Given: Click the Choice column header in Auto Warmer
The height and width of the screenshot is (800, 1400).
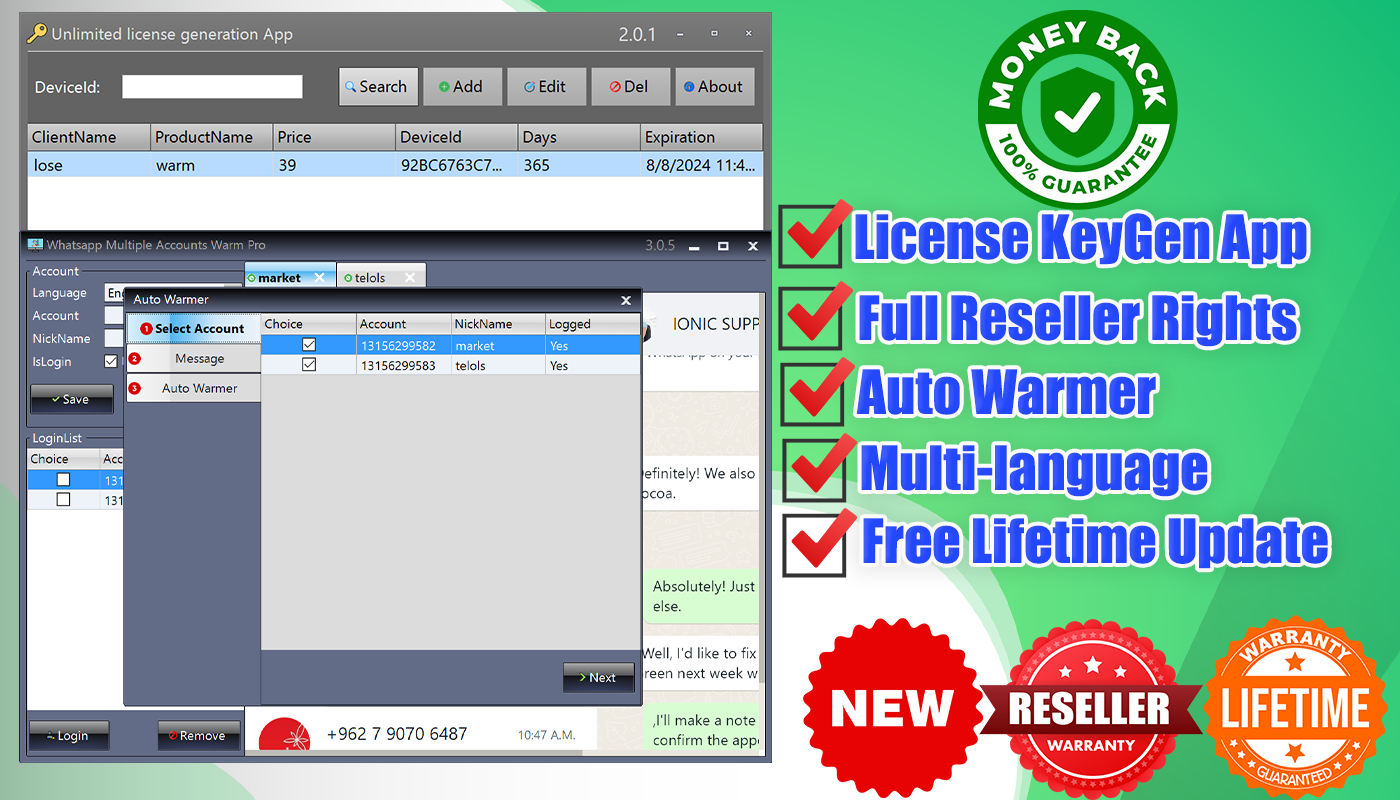Looking at the screenshot, I should click(309, 324).
